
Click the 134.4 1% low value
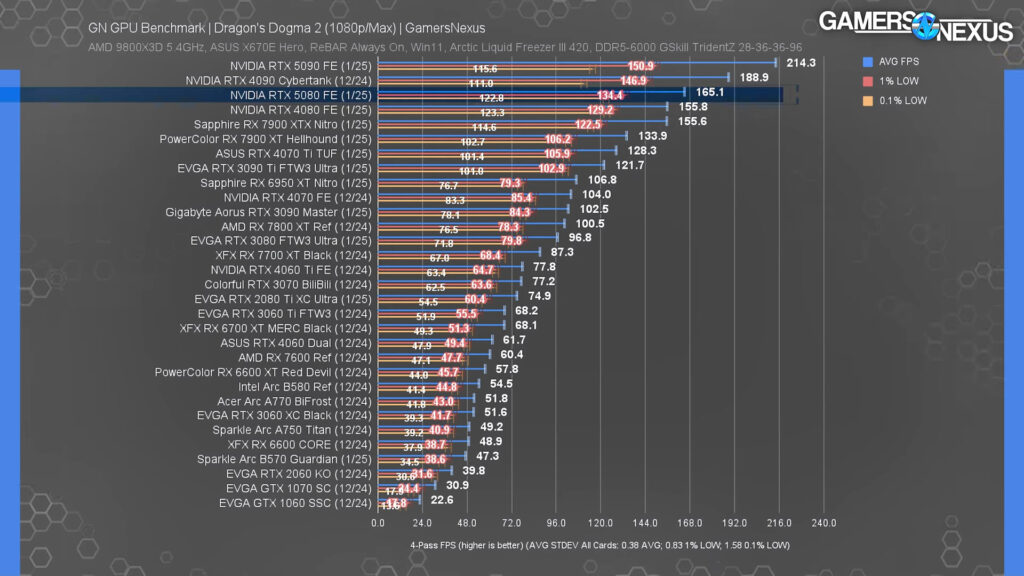coord(610,96)
